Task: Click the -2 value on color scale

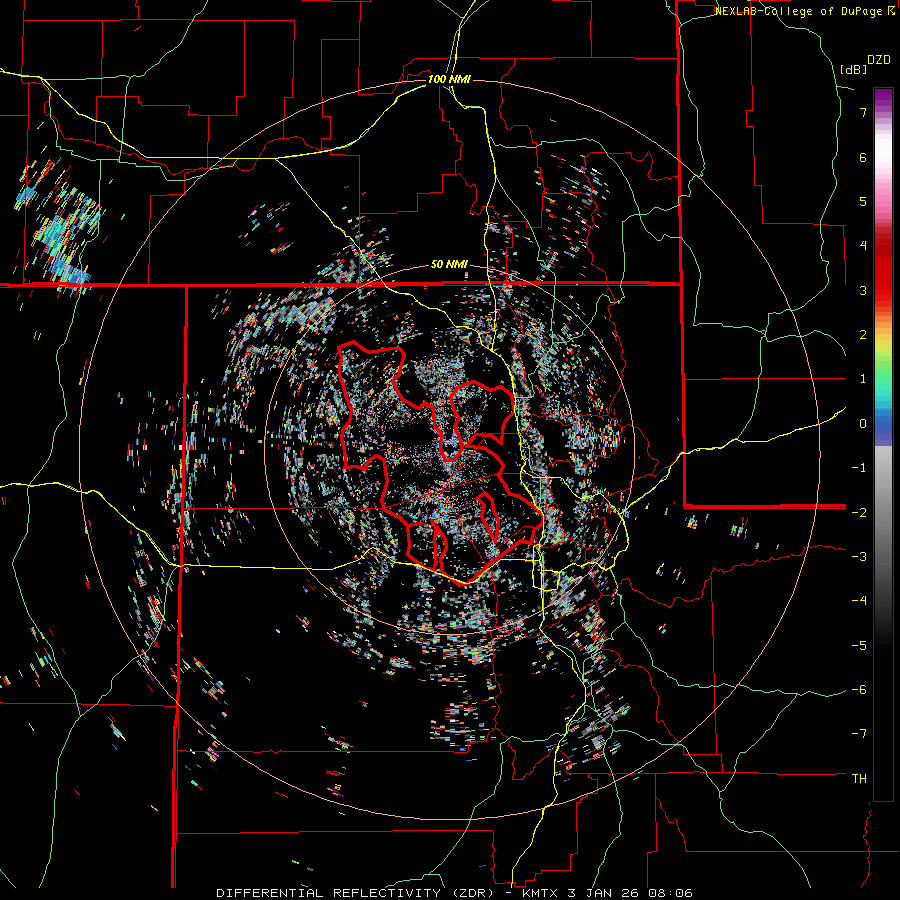Action: click(859, 512)
